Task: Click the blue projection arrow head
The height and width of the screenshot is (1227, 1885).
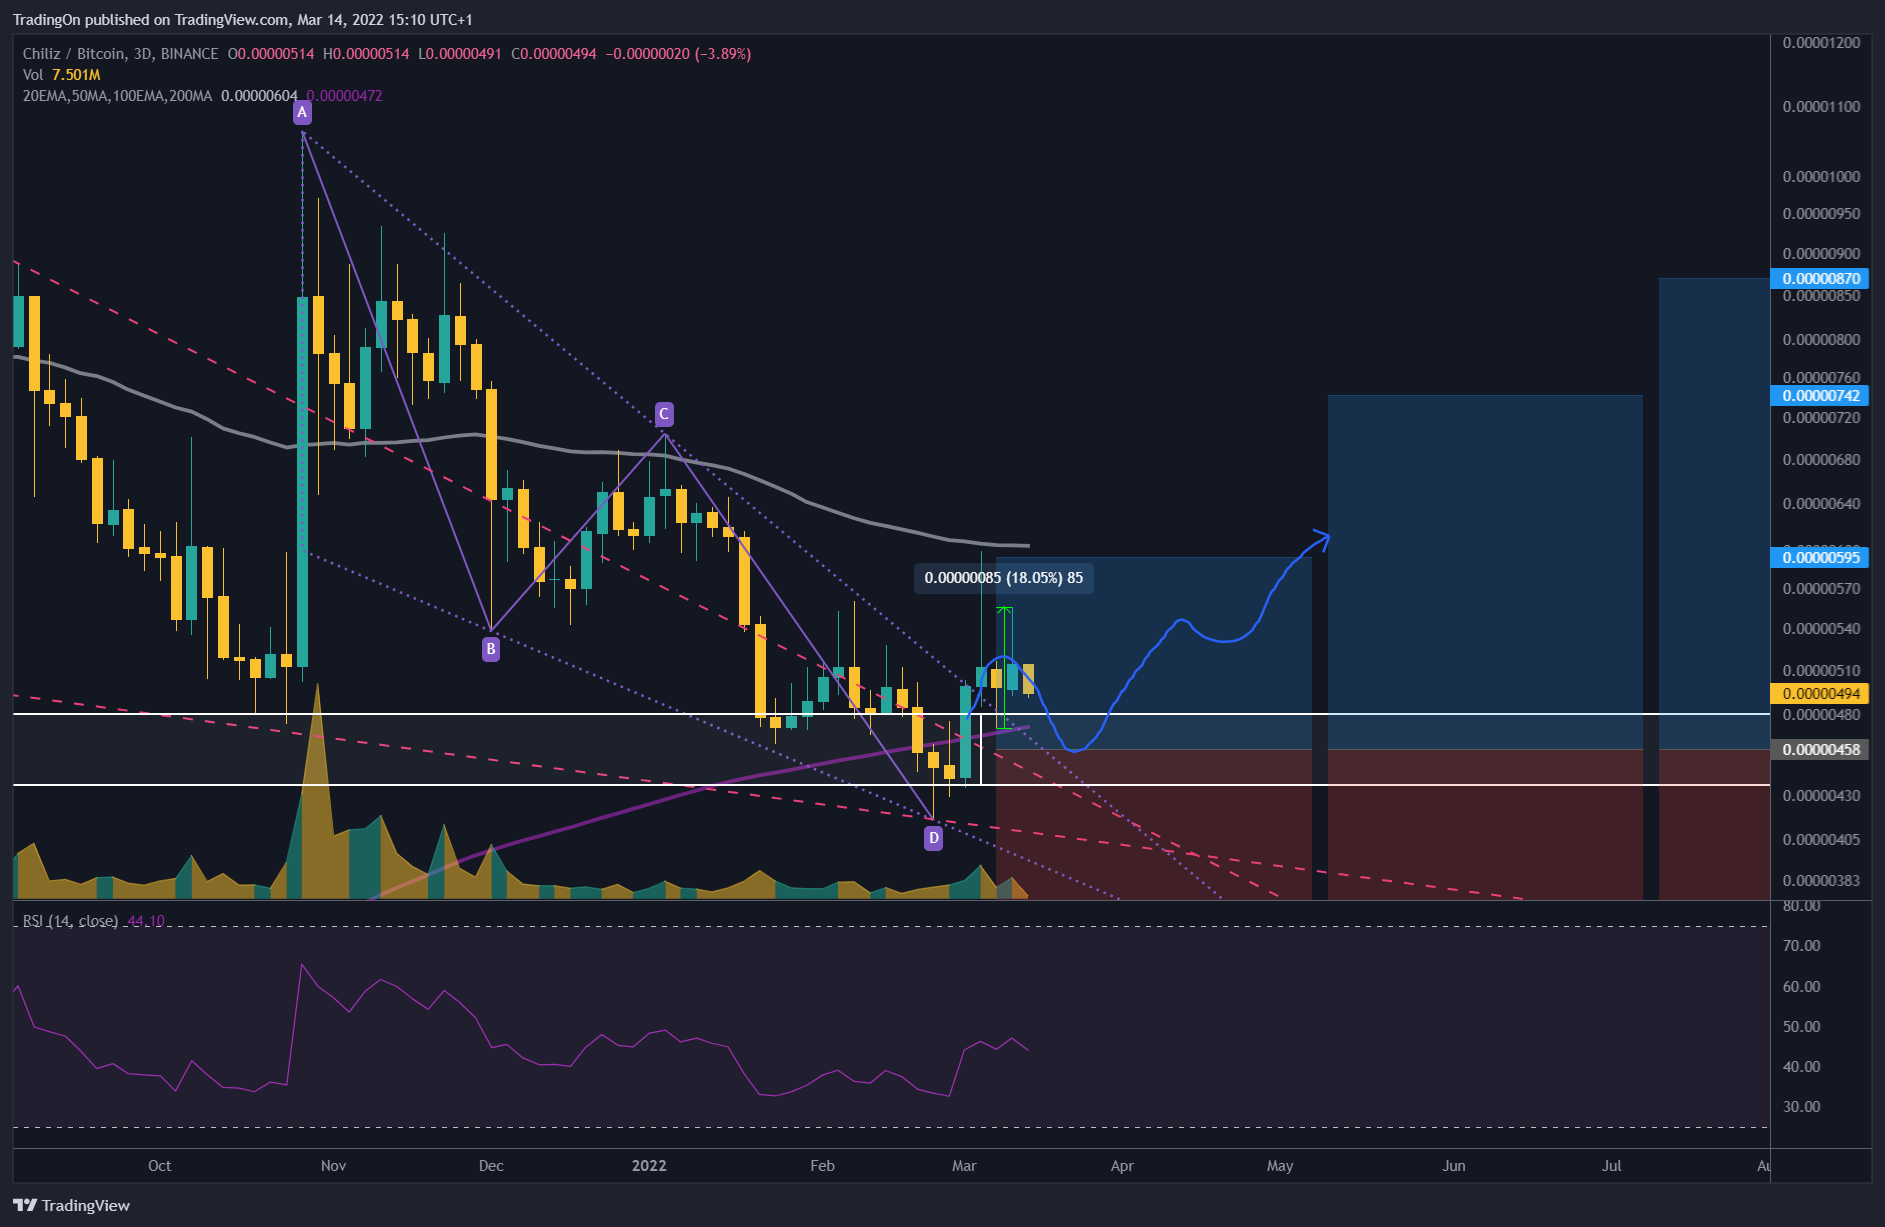Action: [1322, 539]
